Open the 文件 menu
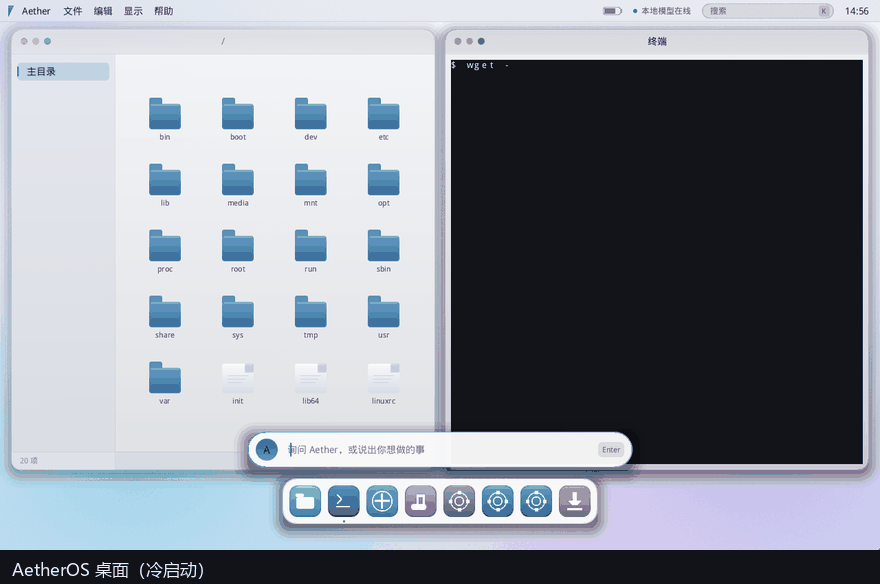 point(72,11)
